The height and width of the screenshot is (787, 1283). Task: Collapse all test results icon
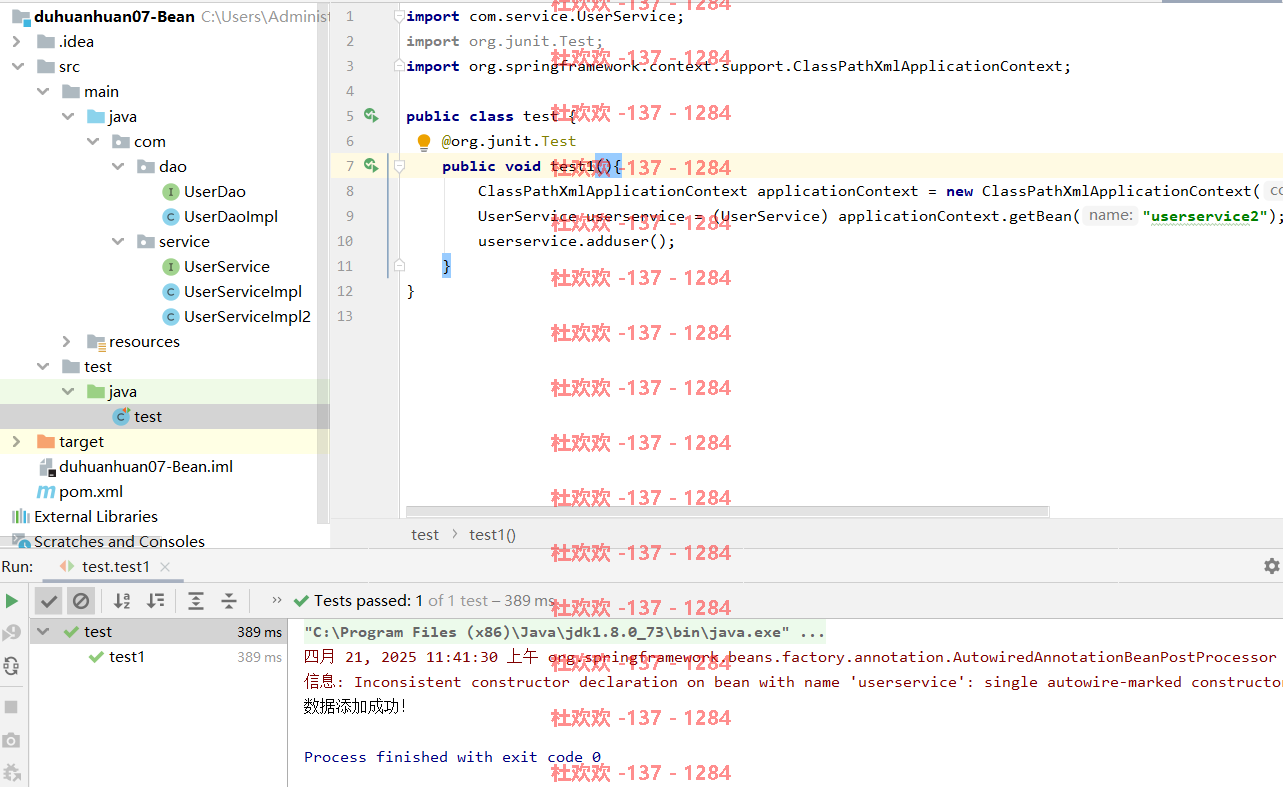point(229,601)
